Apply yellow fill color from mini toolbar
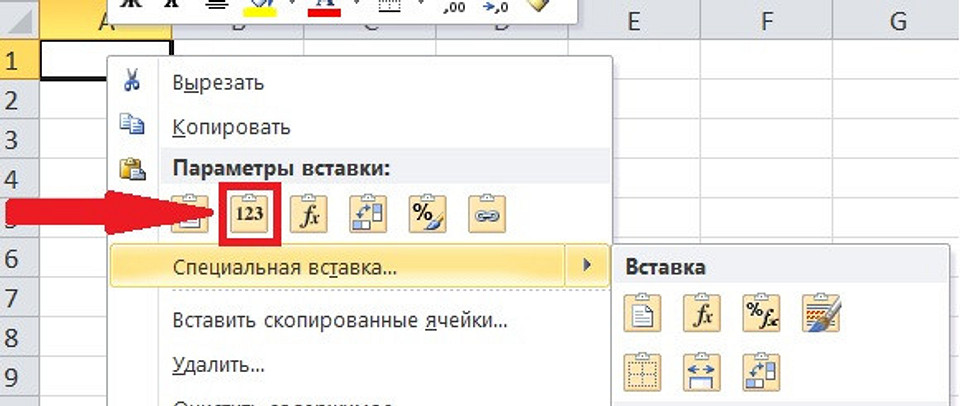The image size is (960, 406). tap(260, 6)
